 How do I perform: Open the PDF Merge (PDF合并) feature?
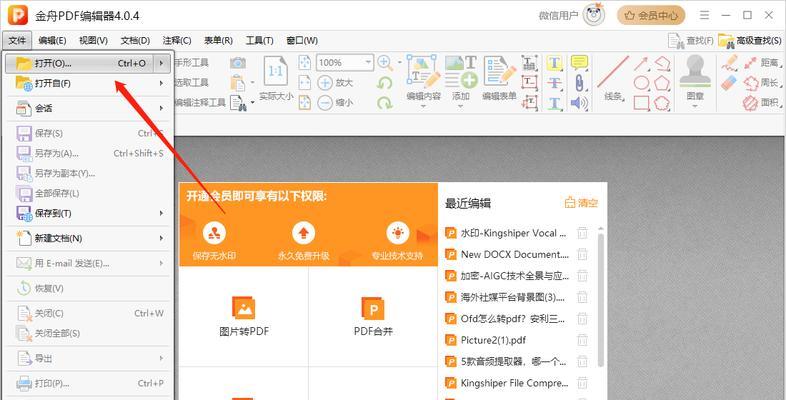point(373,317)
